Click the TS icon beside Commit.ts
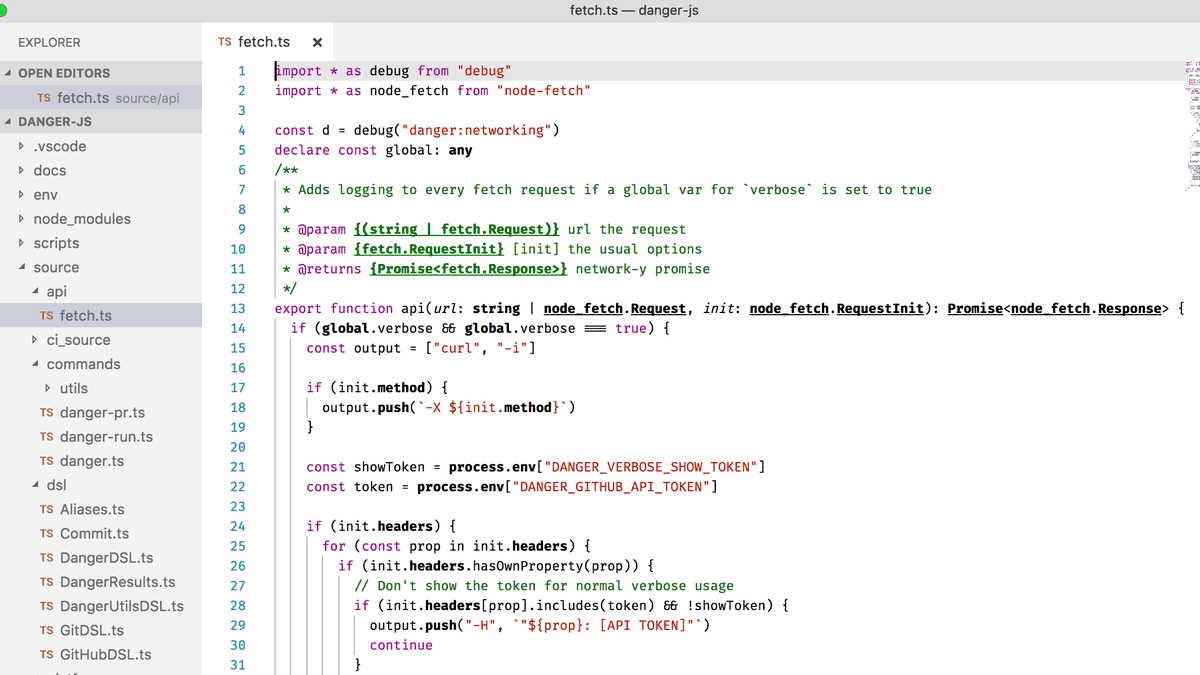 [x=46, y=534]
